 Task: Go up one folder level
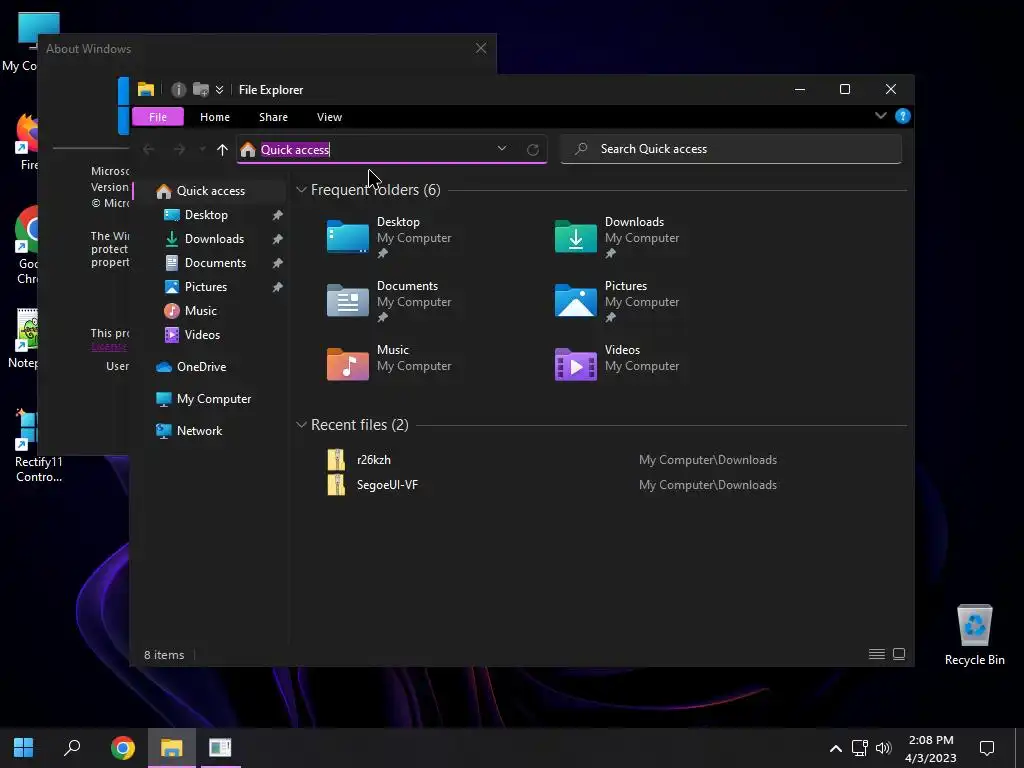point(222,150)
